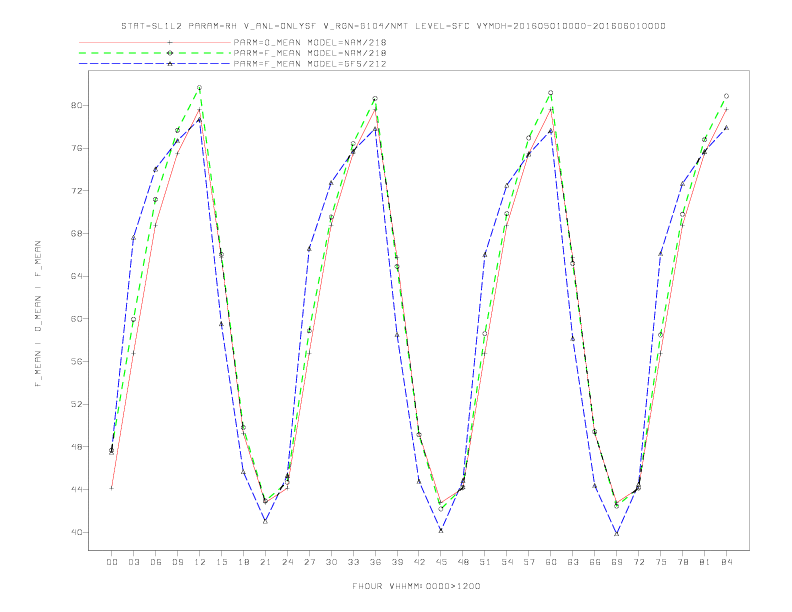Click x-axis tick label 57
The width and height of the screenshot is (792, 612).
pyautogui.click(x=529, y=562)
